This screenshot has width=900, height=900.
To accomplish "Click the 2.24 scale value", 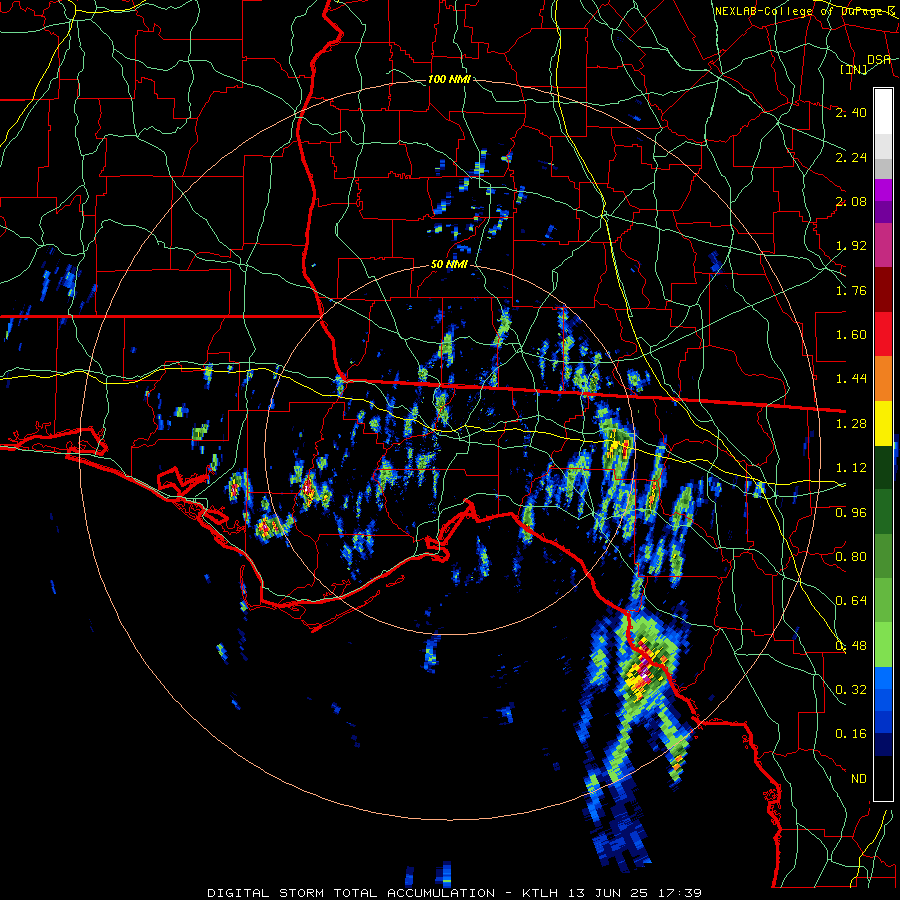I will coord(851,157).
